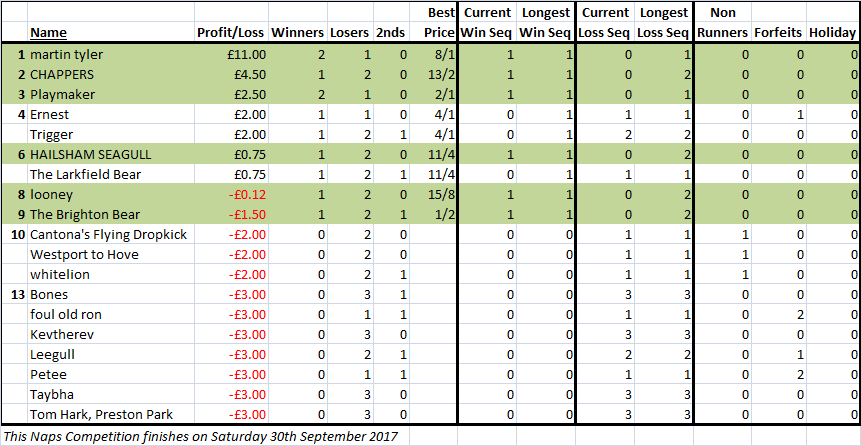Select HAILSHAM SEAGULL name cell
This screenshot has width=861, height=446.
tap(110, 155)
